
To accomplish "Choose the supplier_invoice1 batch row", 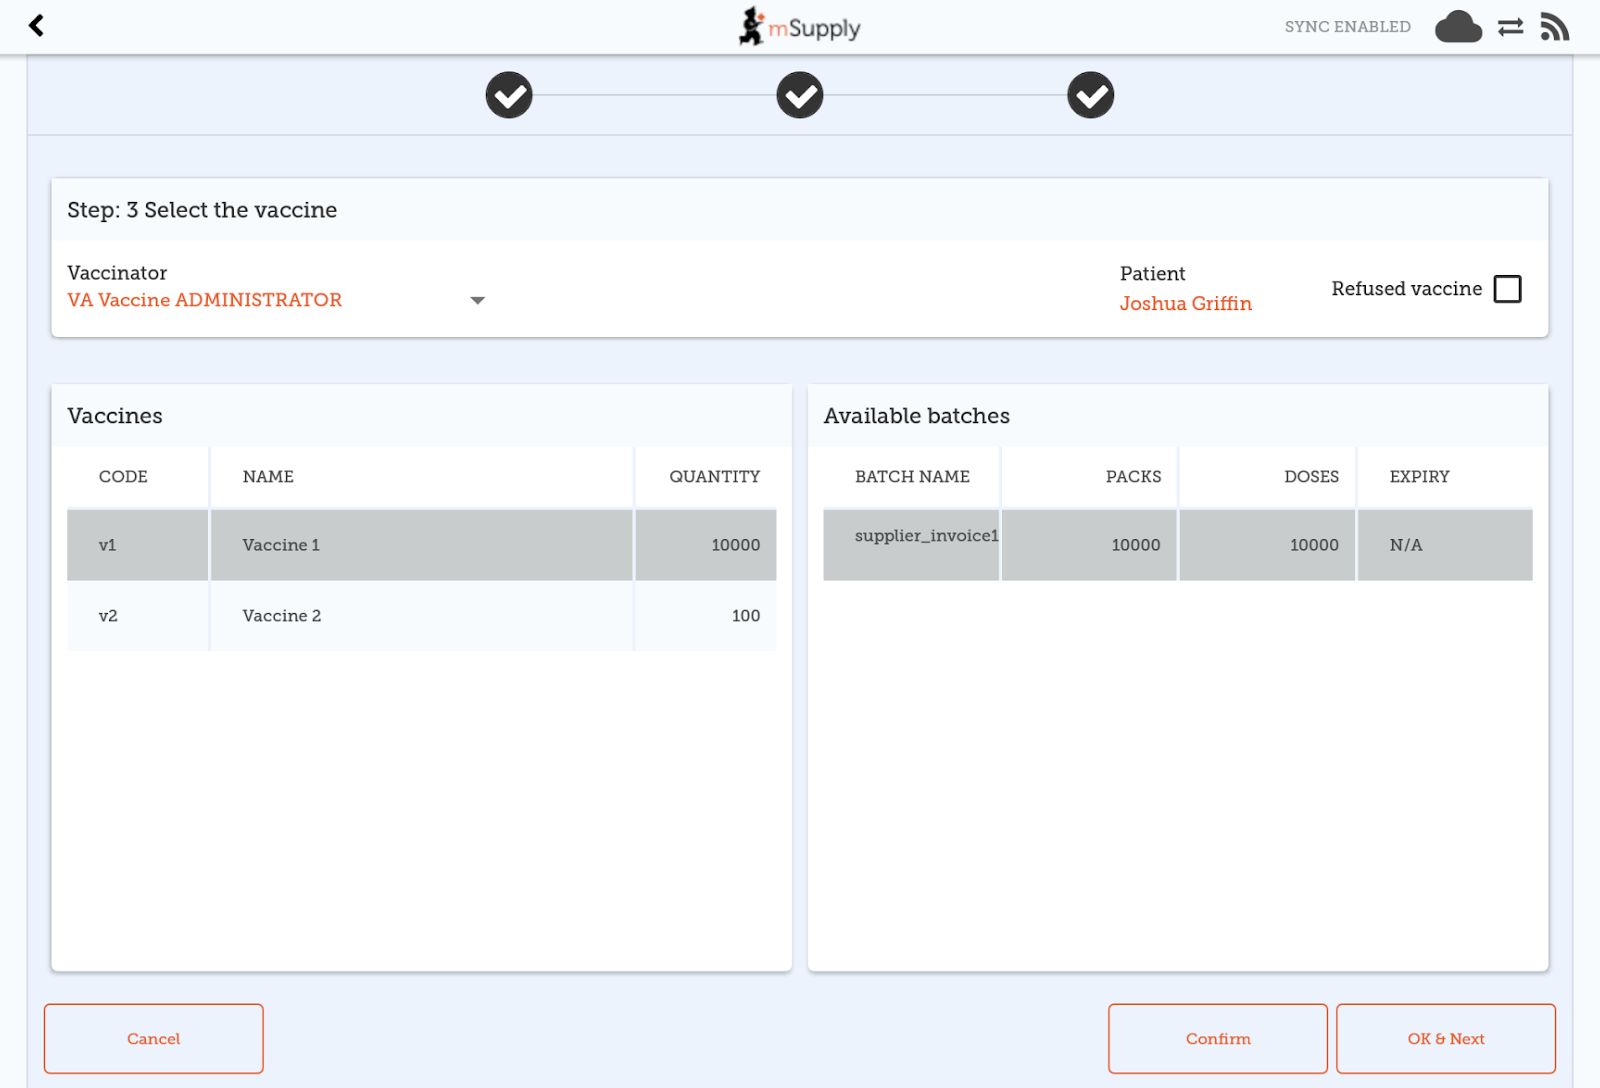I will (1177, 545).
